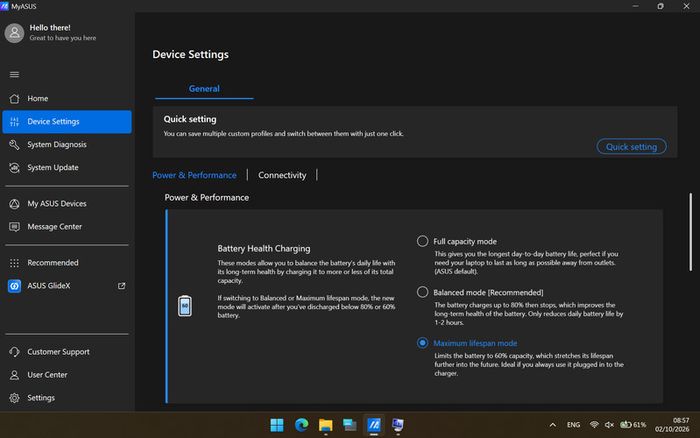Screen dimensions: 700x438
Task: Click the Recommended grid dots icon
Action: [14, 263]
